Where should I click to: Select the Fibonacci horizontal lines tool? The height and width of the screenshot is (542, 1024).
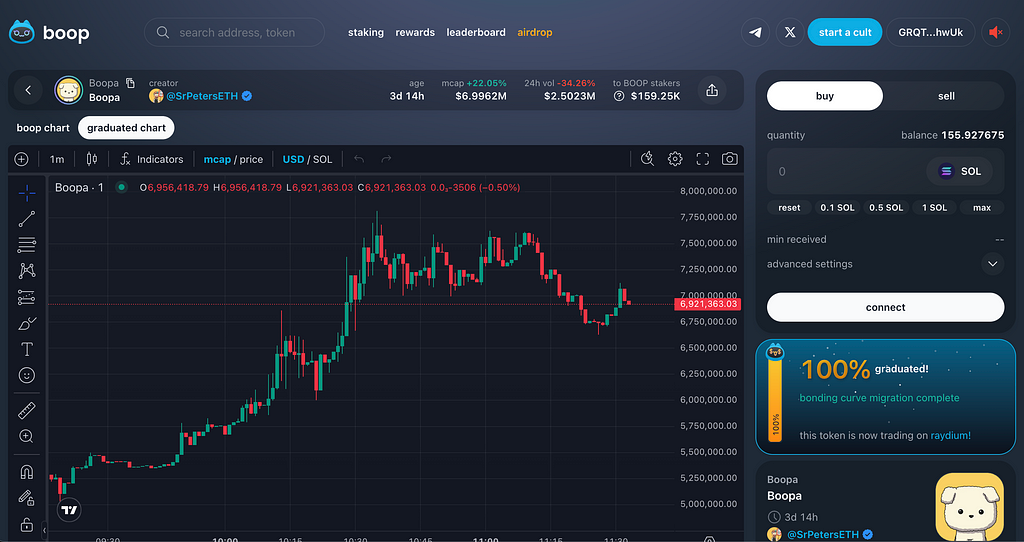27,245
